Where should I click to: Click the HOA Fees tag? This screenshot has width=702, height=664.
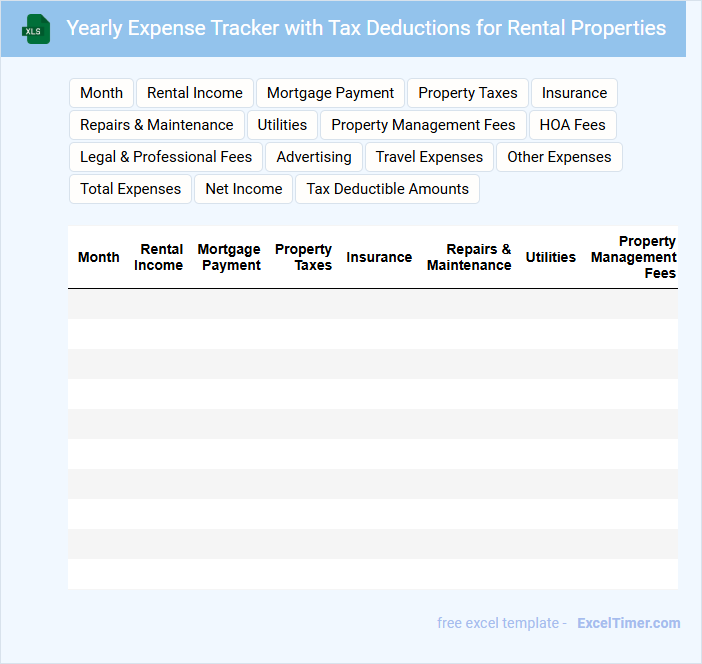[x=573, y=125]
